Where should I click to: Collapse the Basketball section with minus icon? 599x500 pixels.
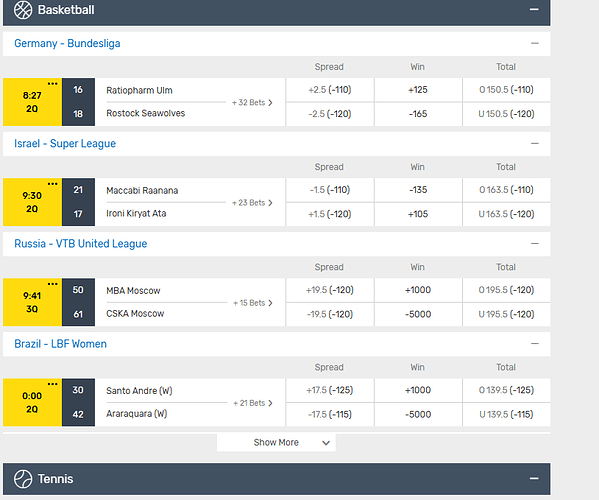click(534, 10)
